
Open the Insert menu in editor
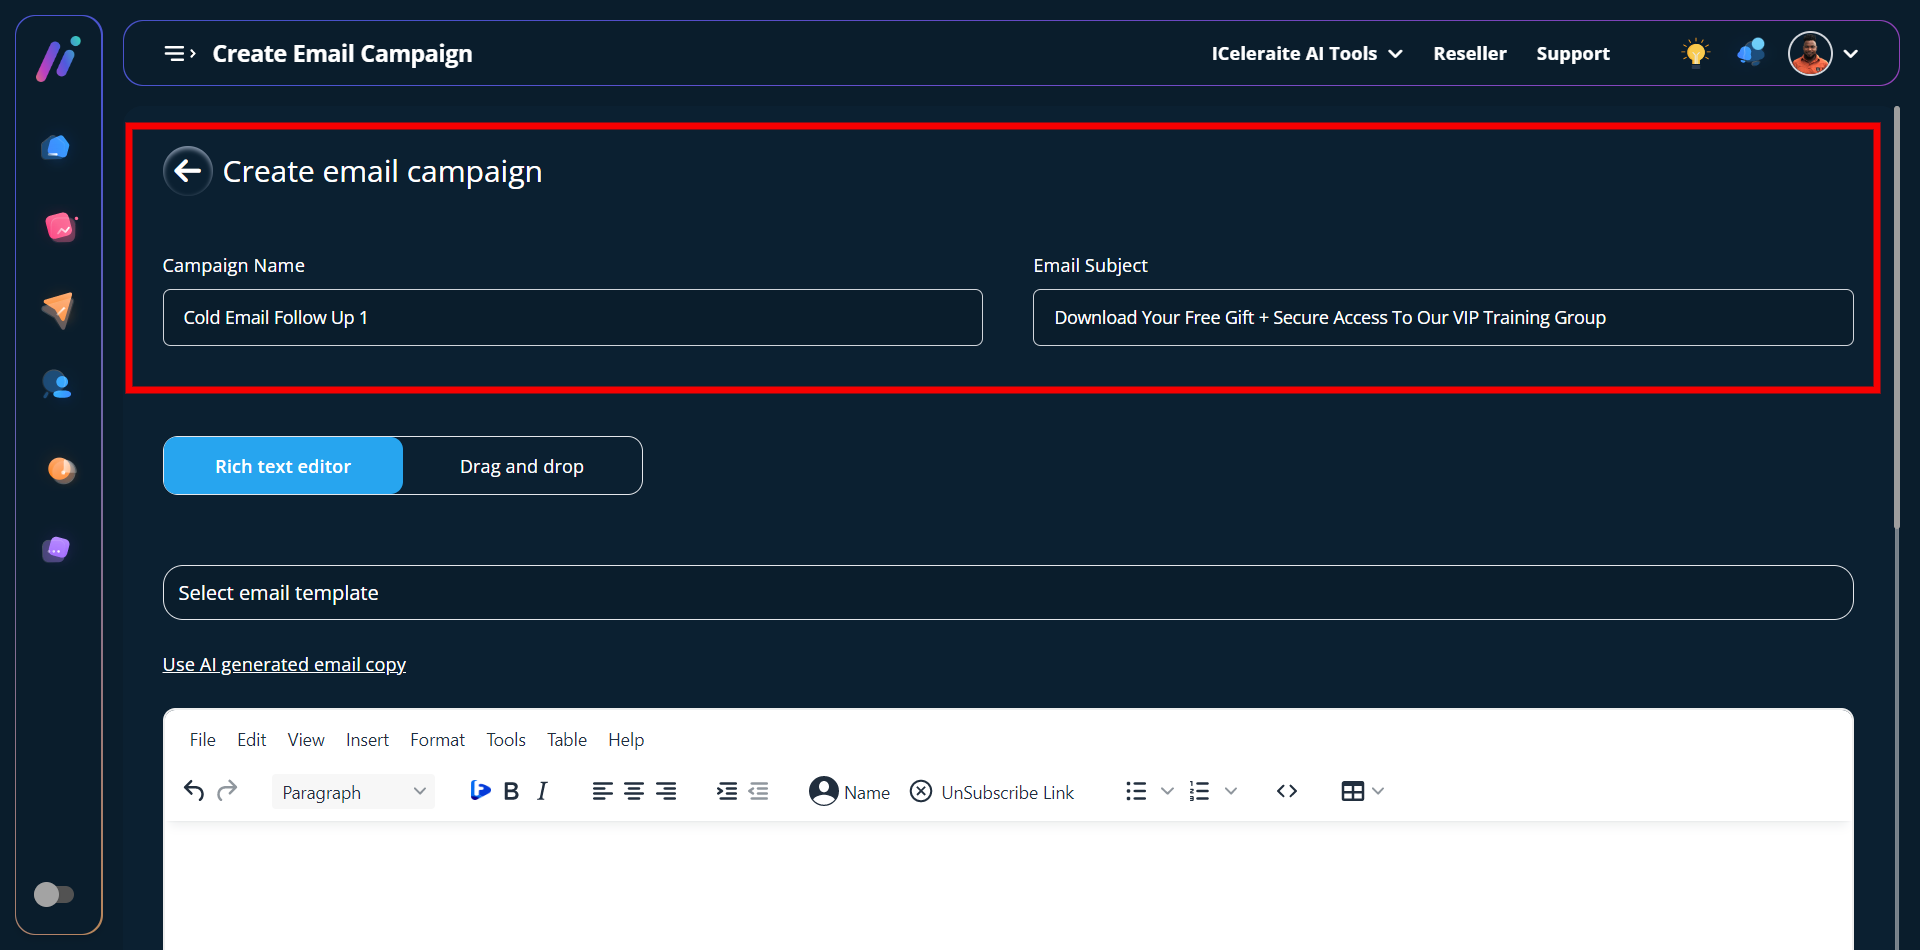(x=367, y=740)
